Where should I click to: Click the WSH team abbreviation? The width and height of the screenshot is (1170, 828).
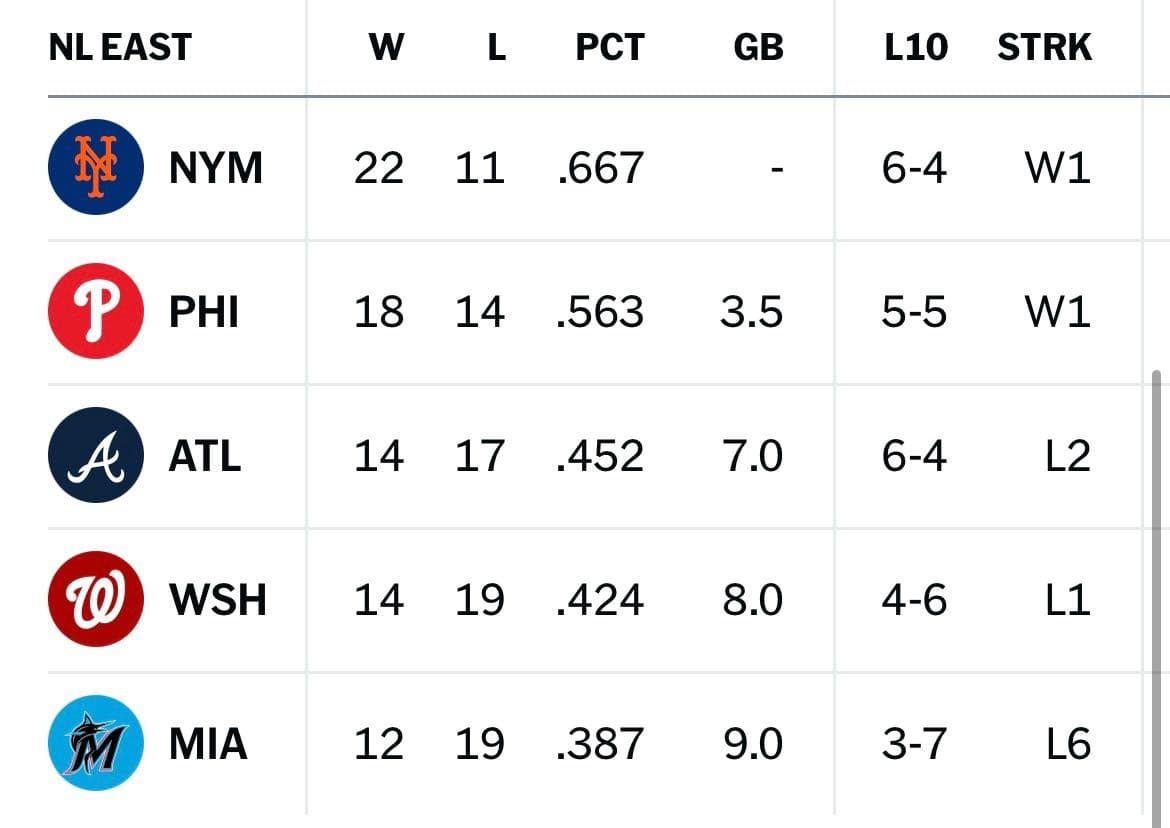[216, 600]
